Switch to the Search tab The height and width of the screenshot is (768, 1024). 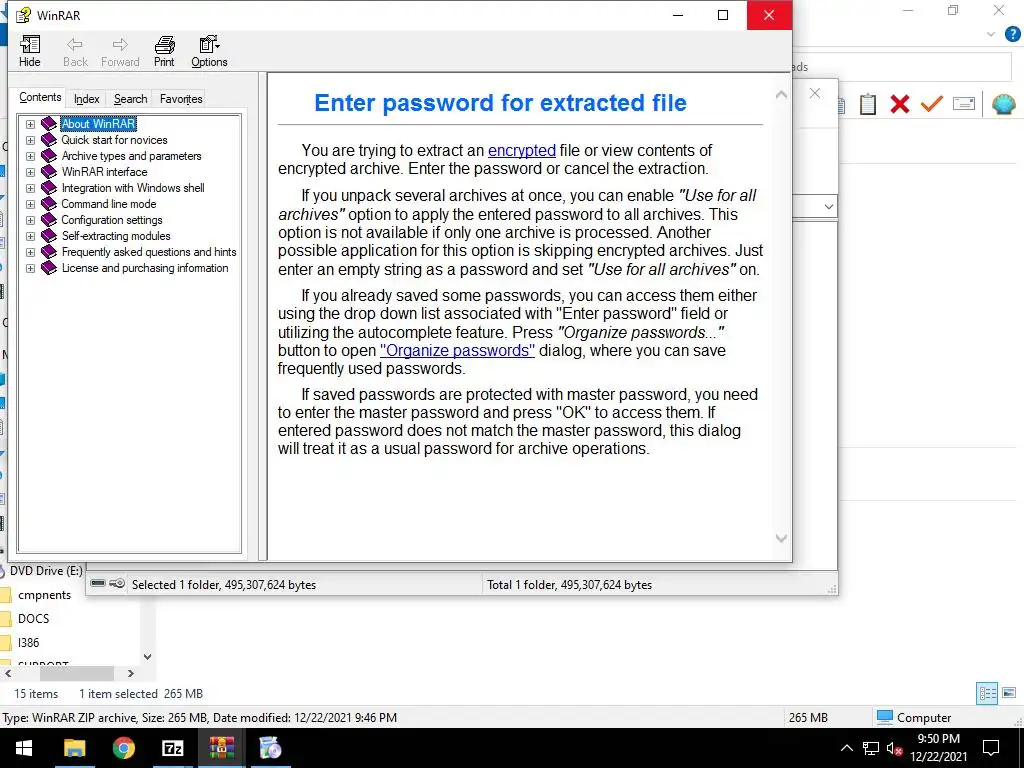130,99
